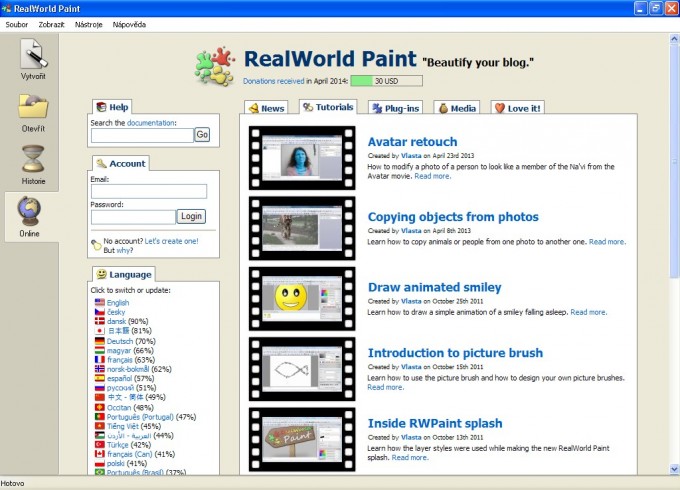
Task: Switch language to magyar
Action: (119, 350)
